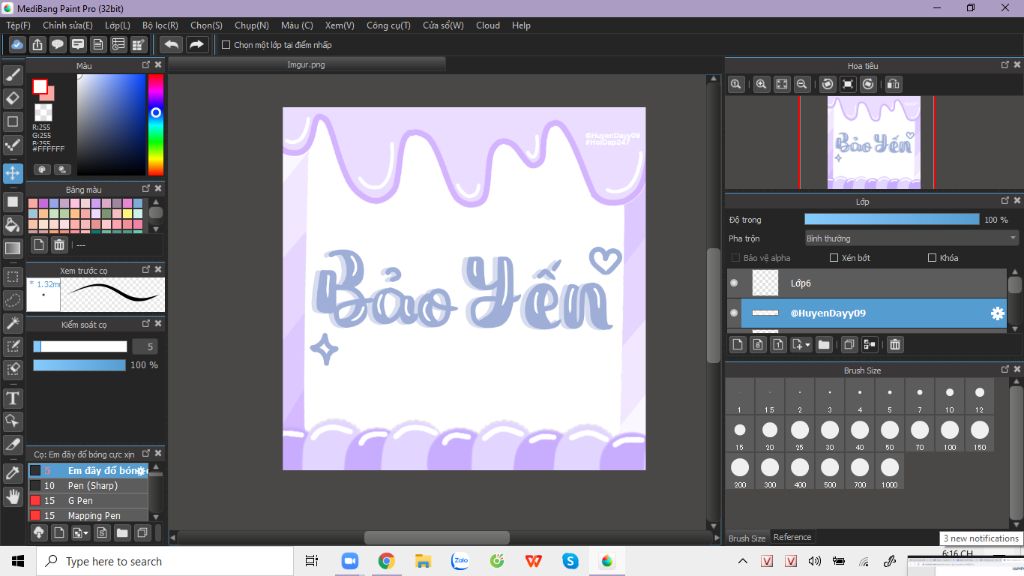This screenshot has width=1024, height=576.
Task: Delete layer with trash icon in Lớp panel
Action: pos(895,345)
